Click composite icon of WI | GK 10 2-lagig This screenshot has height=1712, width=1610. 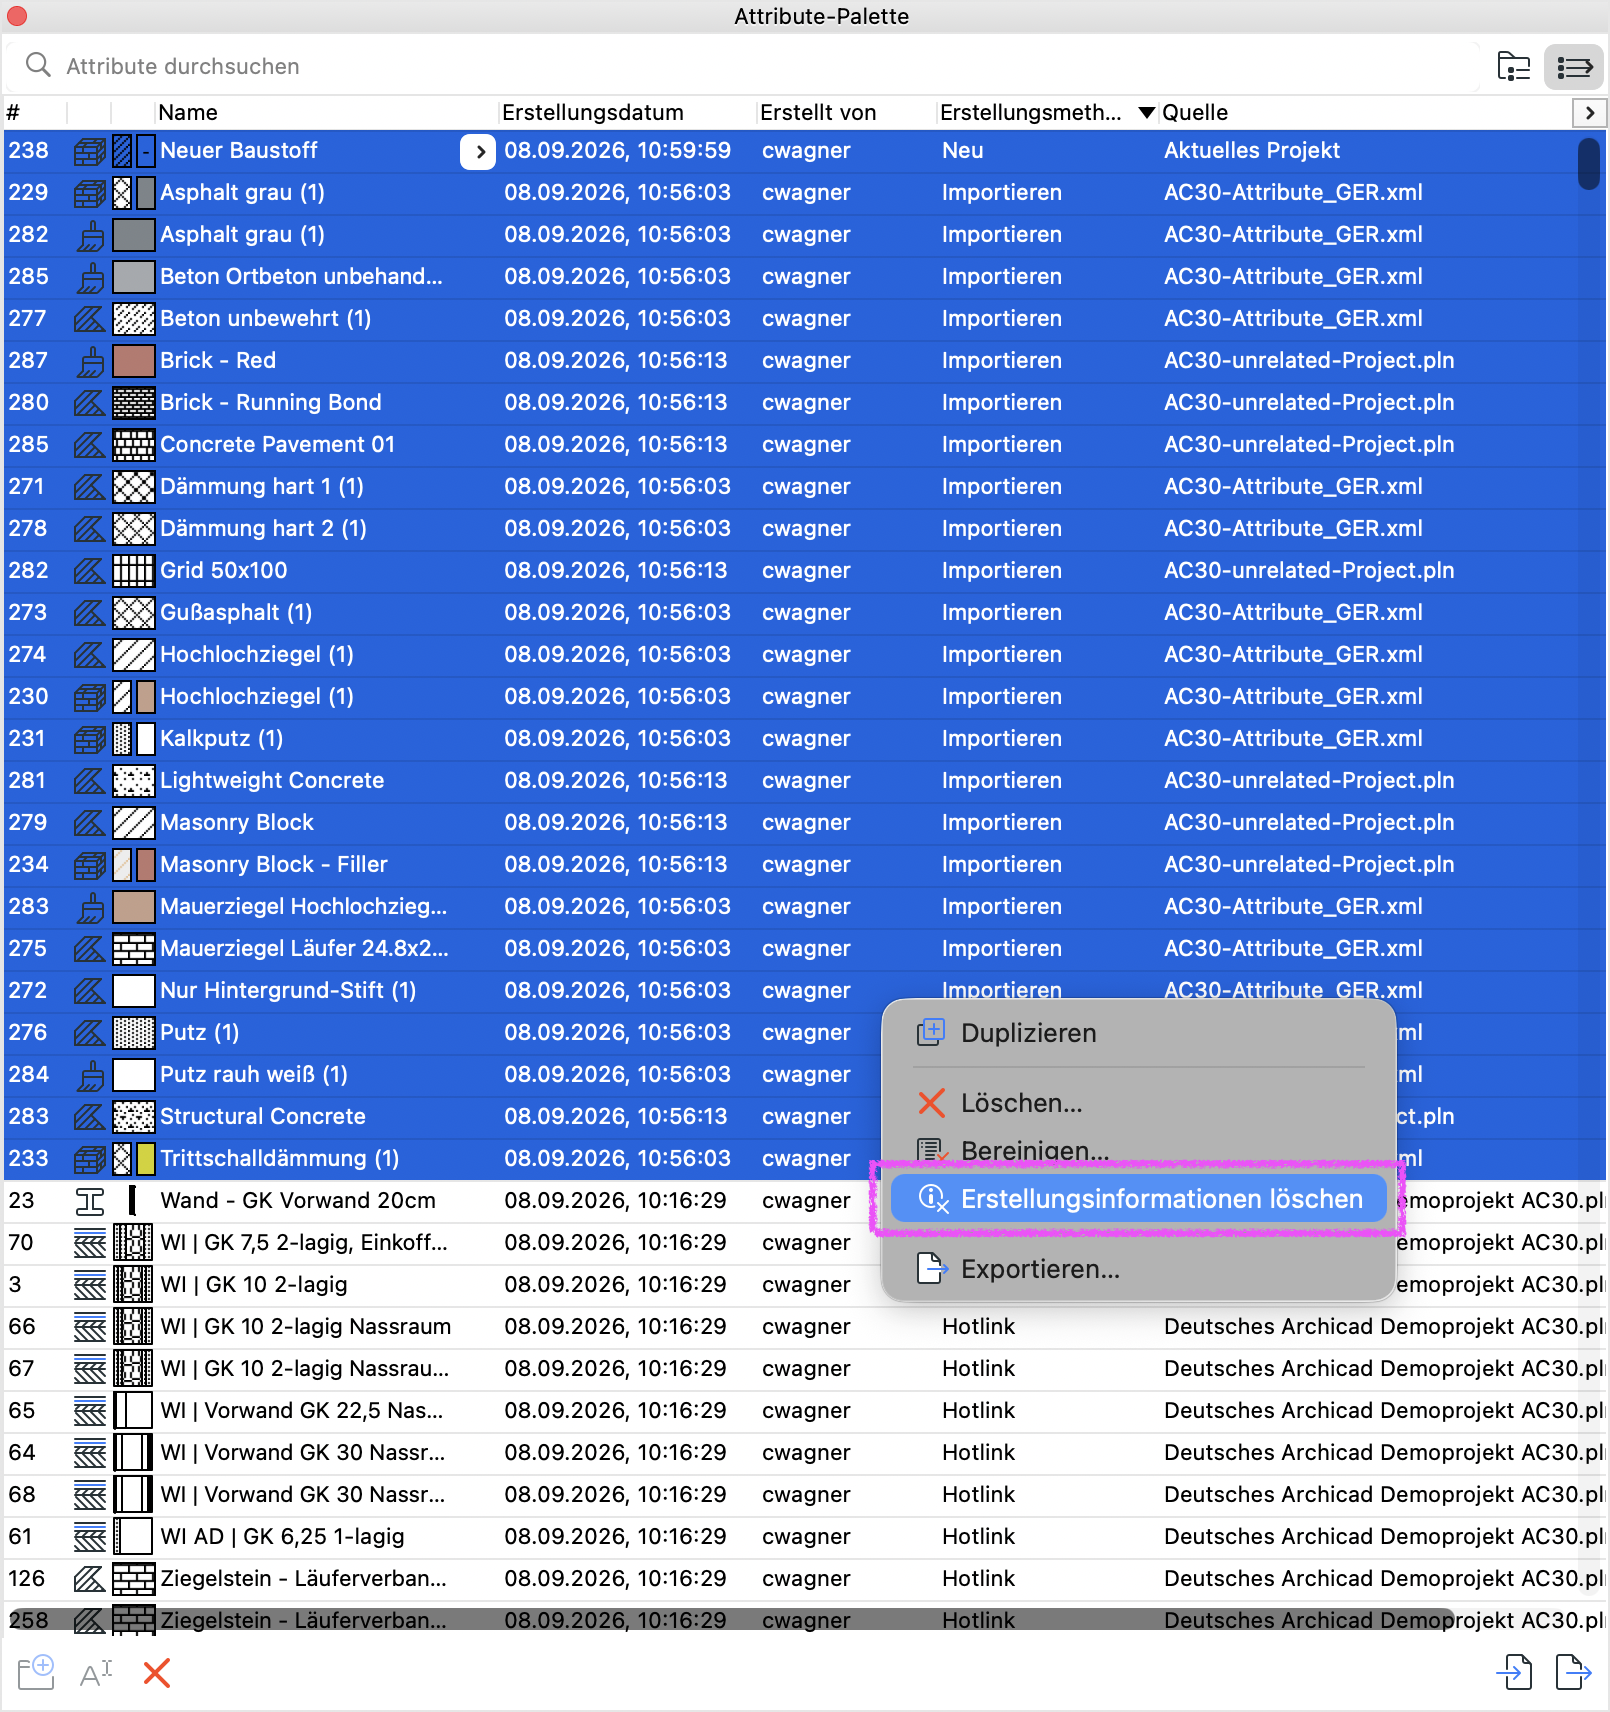tap(90, 1285)
